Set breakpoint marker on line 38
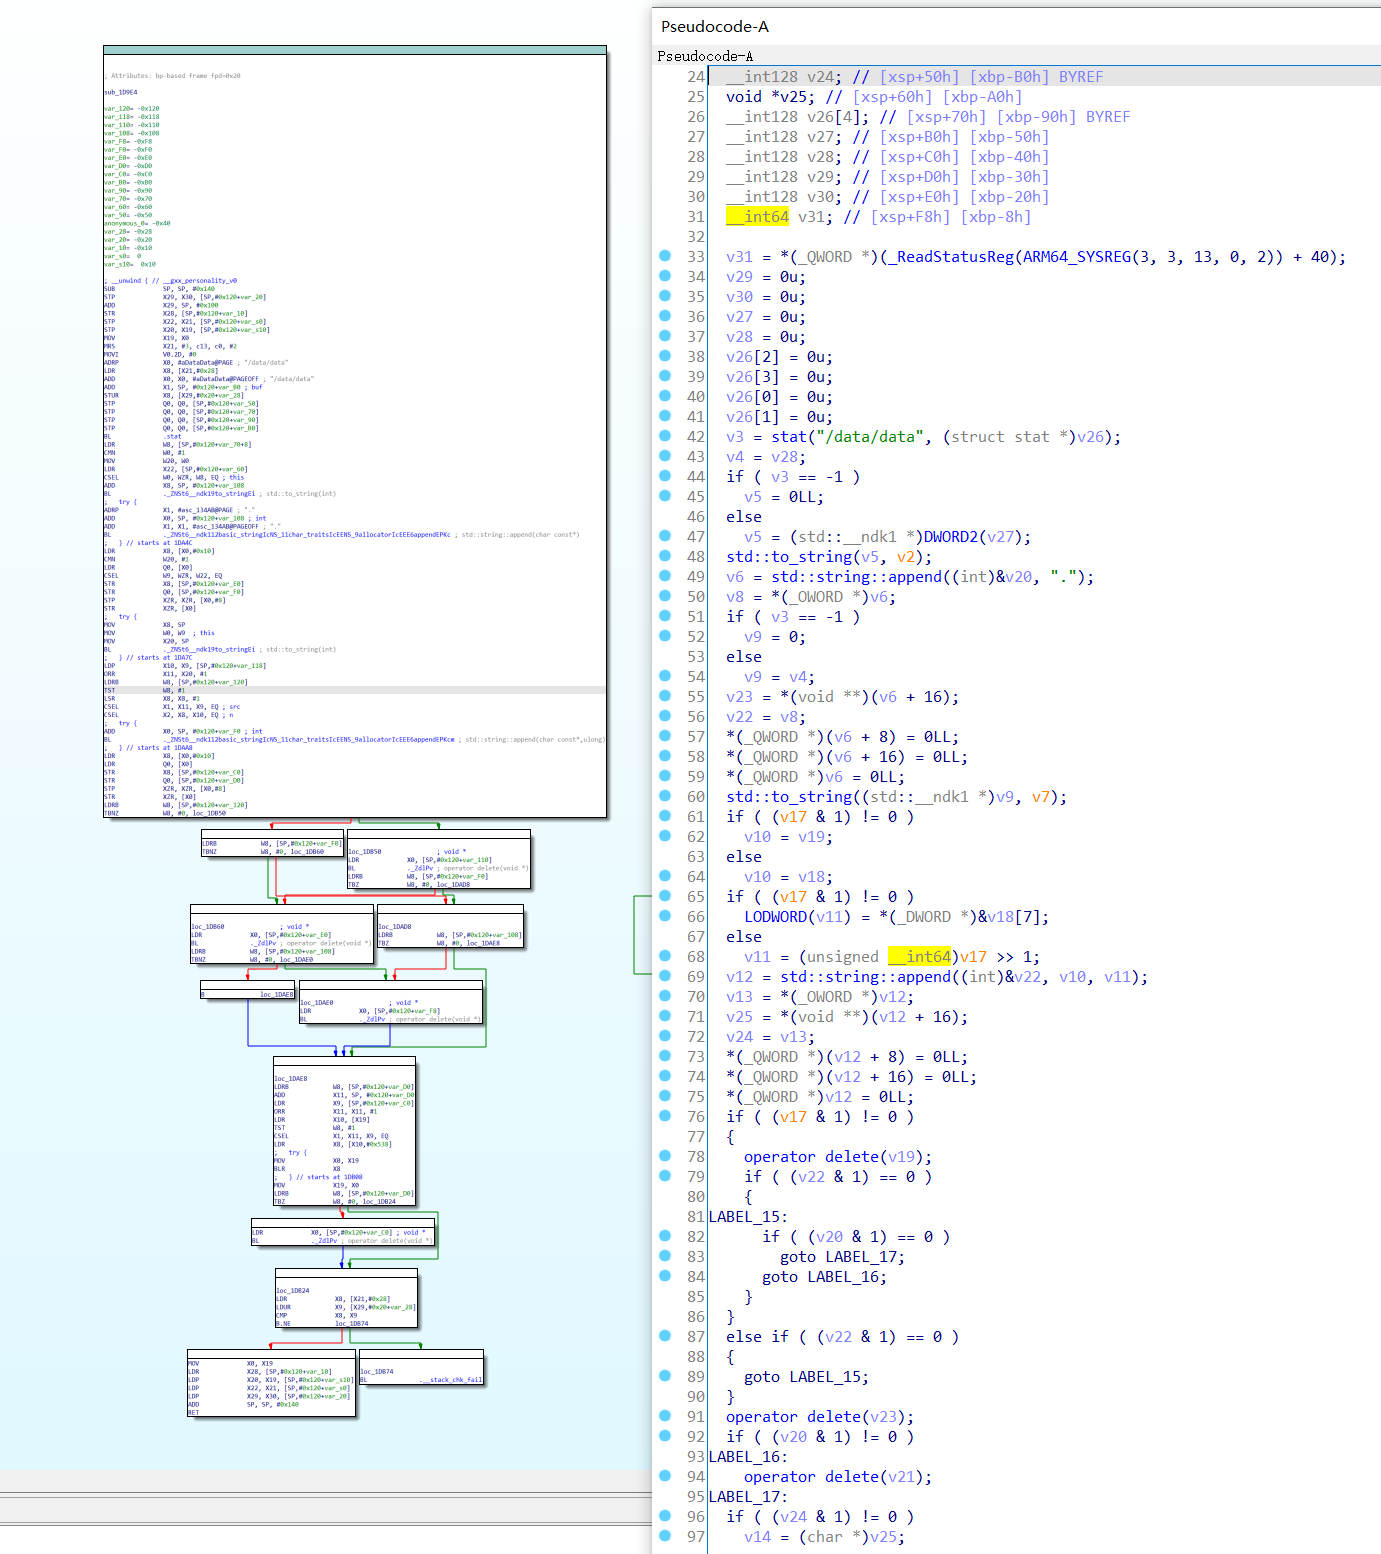The width and height of the screenshot is (1381, 1554). tap(665, 356)
